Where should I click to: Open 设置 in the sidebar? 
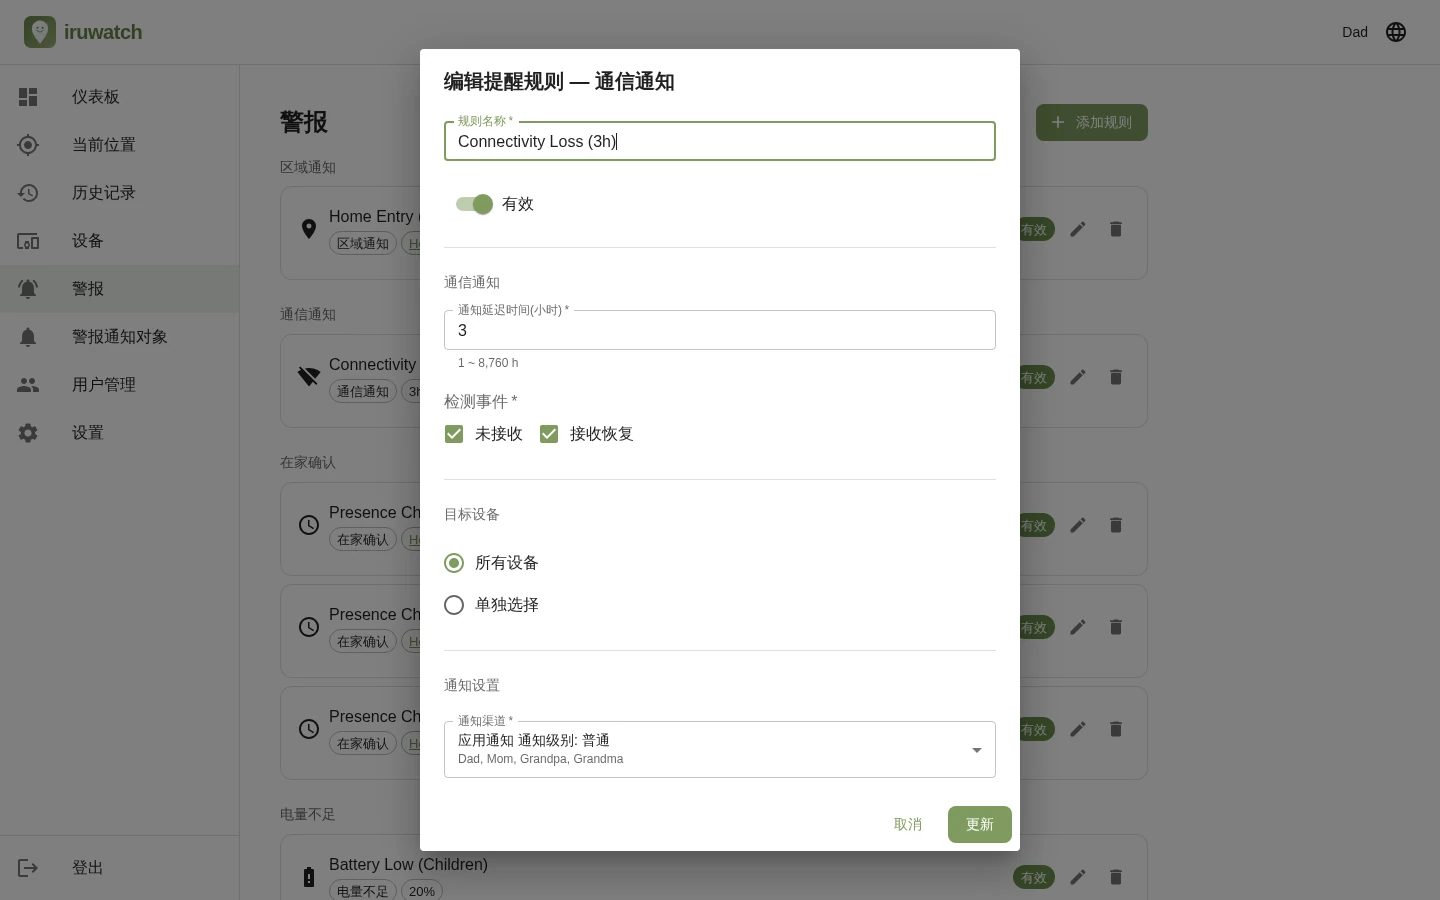point(120,433)
